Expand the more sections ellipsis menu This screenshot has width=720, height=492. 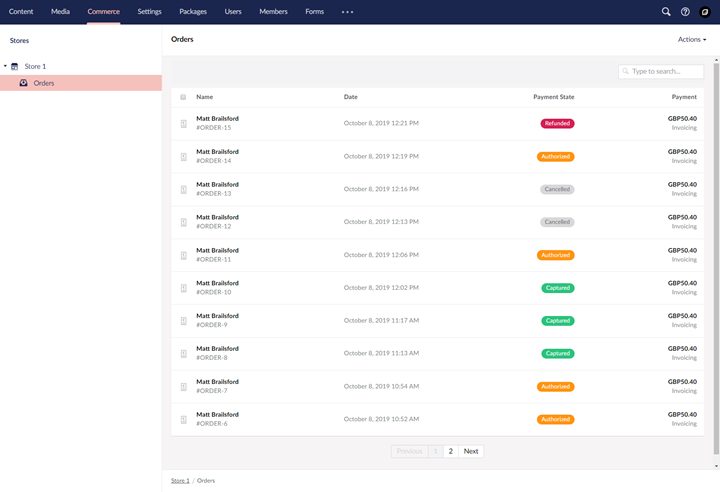[x=348, y=12]
